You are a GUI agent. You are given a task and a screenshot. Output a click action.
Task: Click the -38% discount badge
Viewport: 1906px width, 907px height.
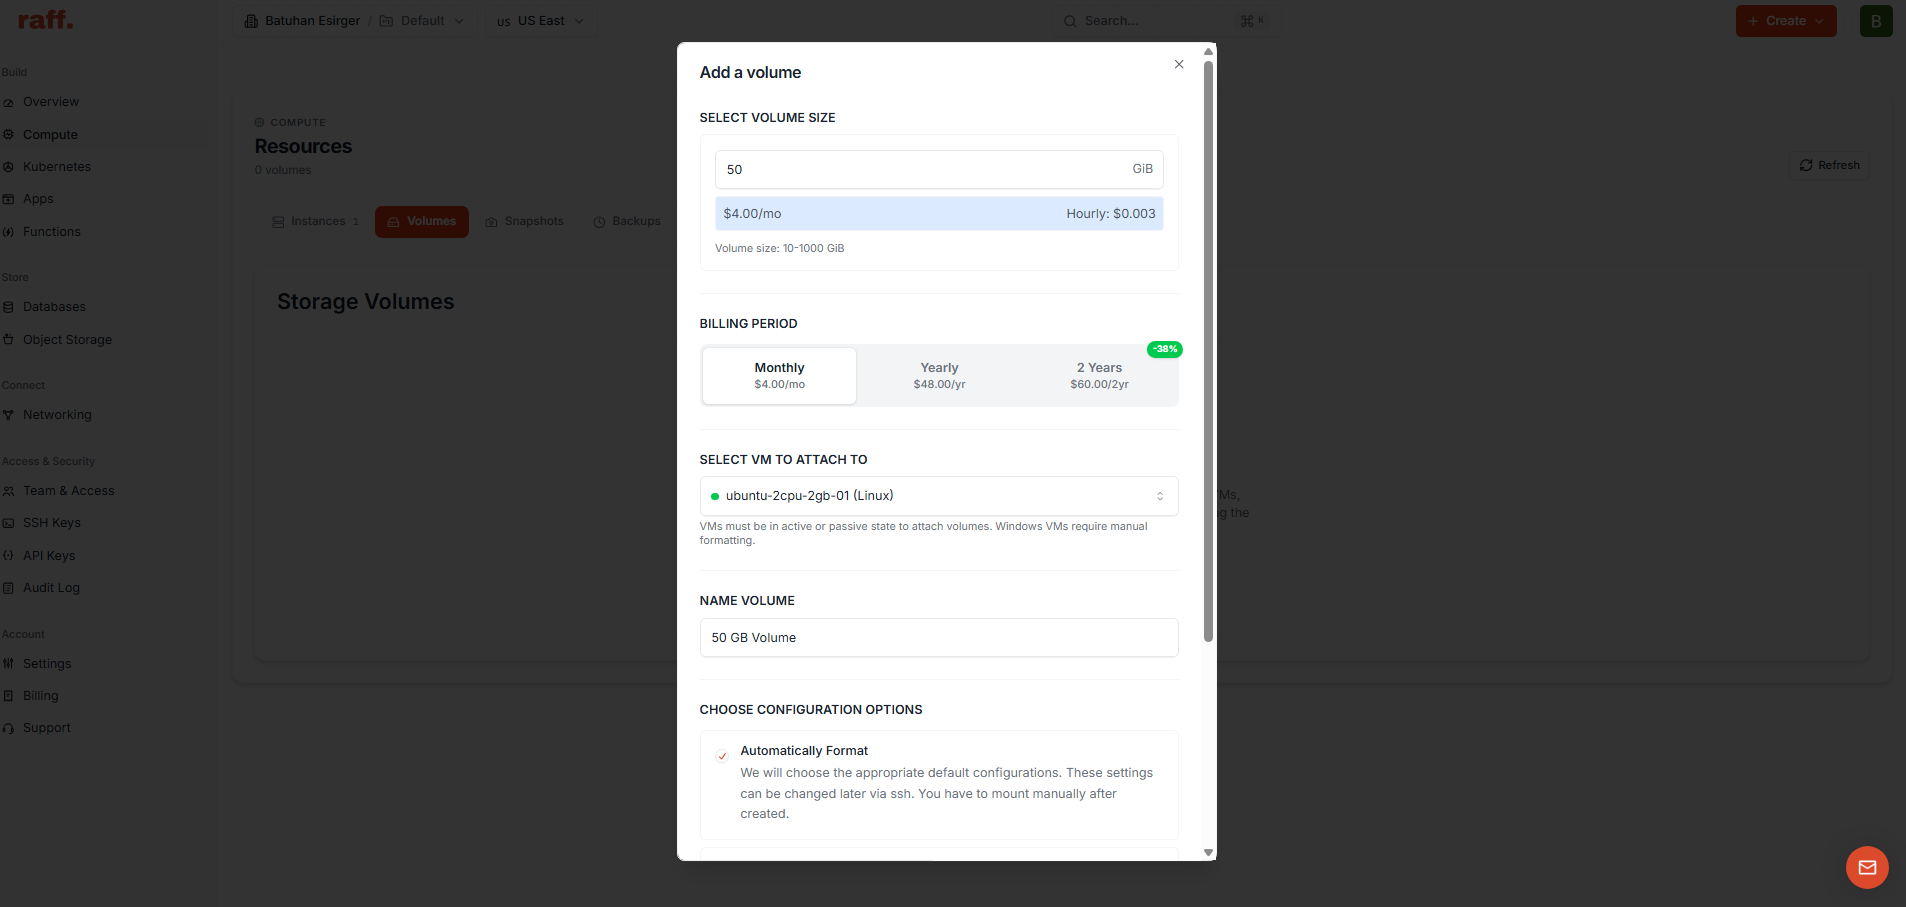[x=1165, y=349]
